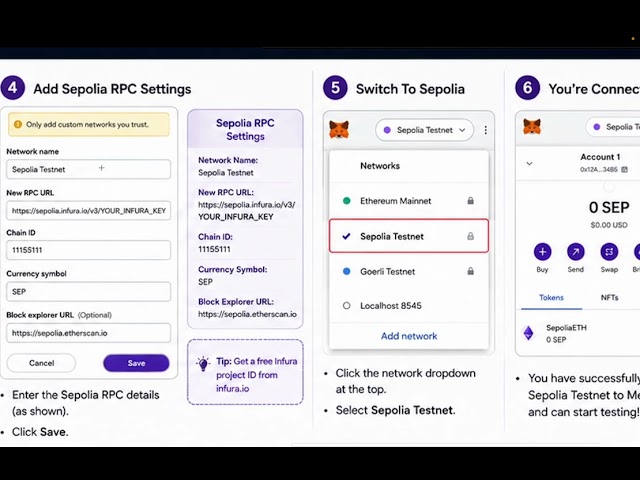Select Goerli Testnet network
This screenshot has width=640, height=480.
pos(409,271)
